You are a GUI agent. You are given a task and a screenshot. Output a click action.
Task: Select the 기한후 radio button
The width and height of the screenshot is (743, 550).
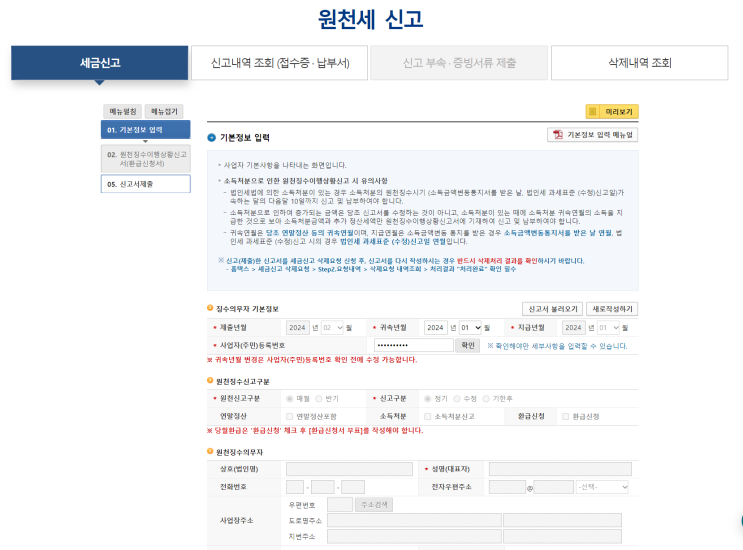486,399
